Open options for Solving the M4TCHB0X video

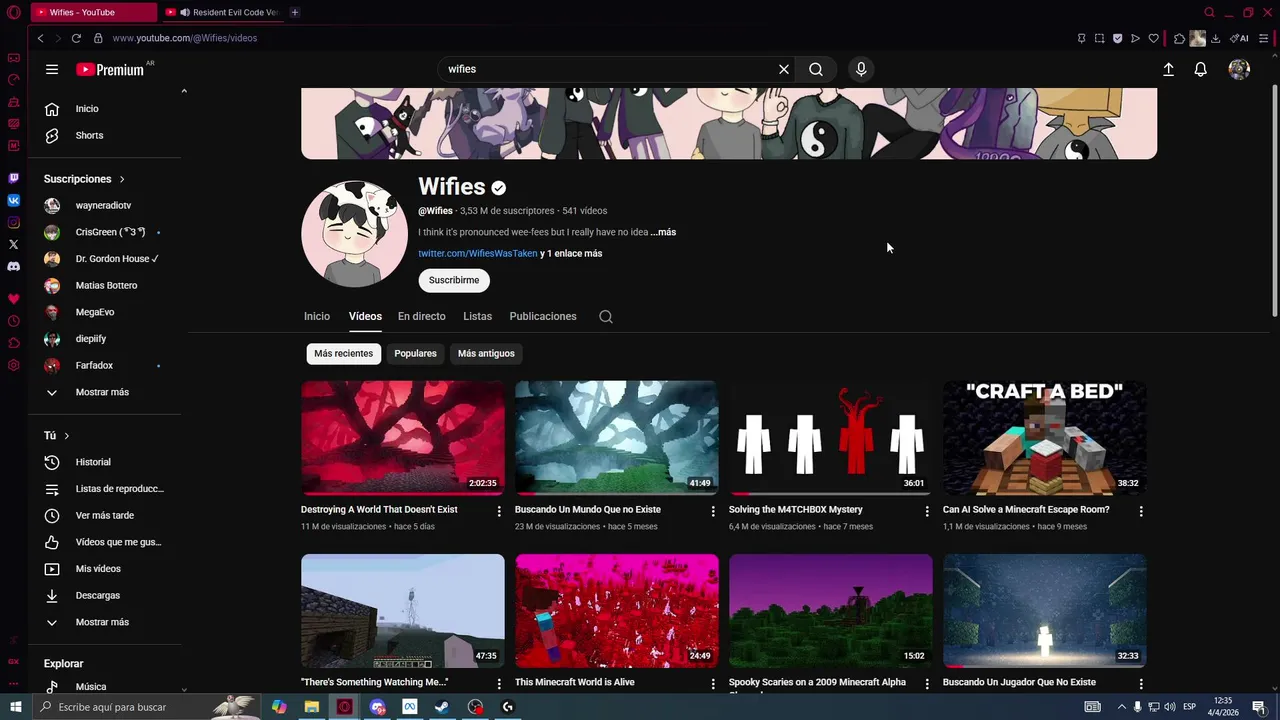coord(927,511)
